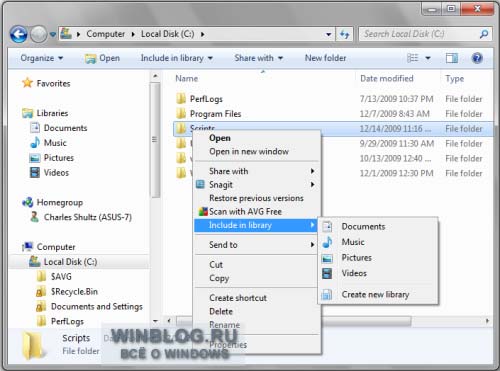
Task: Select Homegroup in the navigation pane
Action: pyautogui.click(x=60, y=202)
